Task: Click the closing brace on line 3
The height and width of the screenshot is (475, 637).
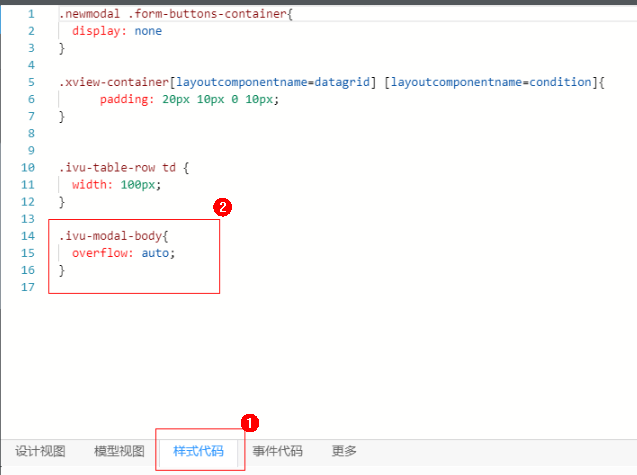Action: pyautogui.click(x=62, y=48)
